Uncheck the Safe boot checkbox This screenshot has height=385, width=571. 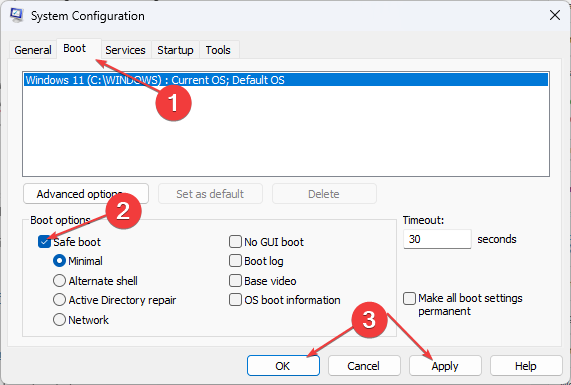(x=44, y=242)
